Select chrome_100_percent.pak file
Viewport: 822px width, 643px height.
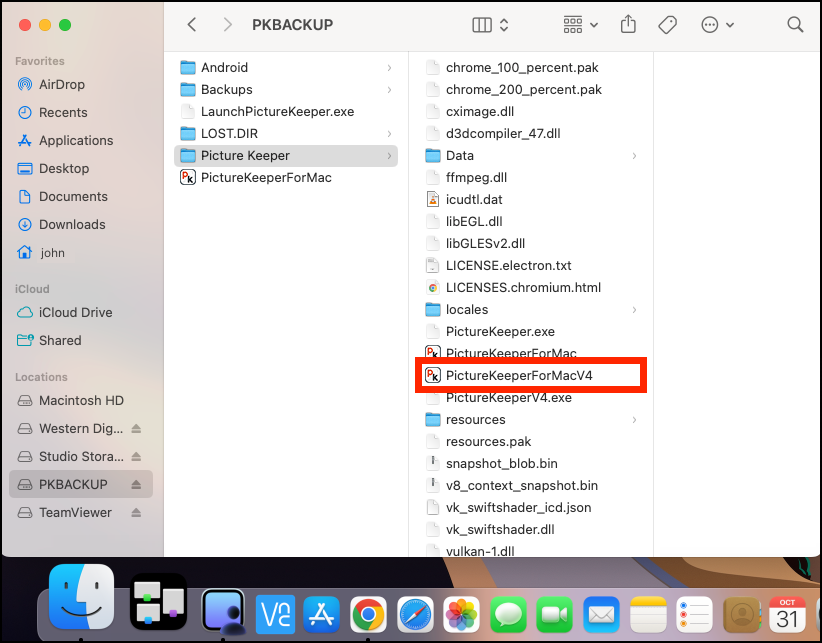click(531, 68)
